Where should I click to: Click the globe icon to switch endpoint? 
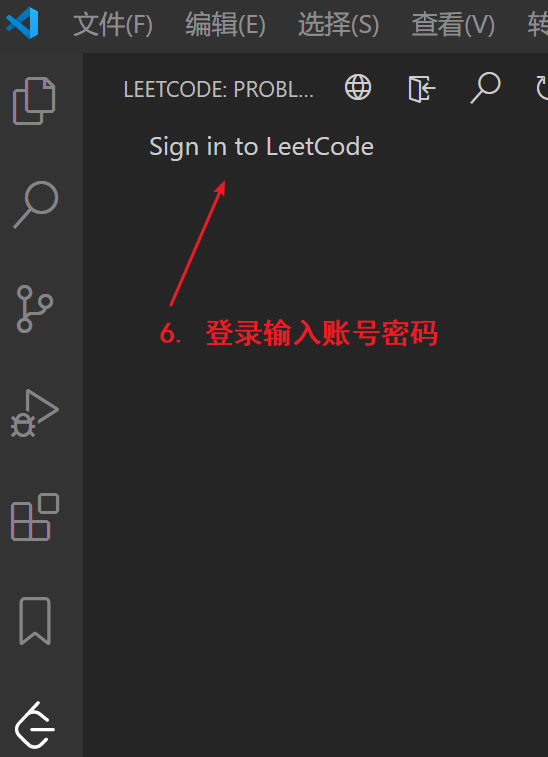358,87
